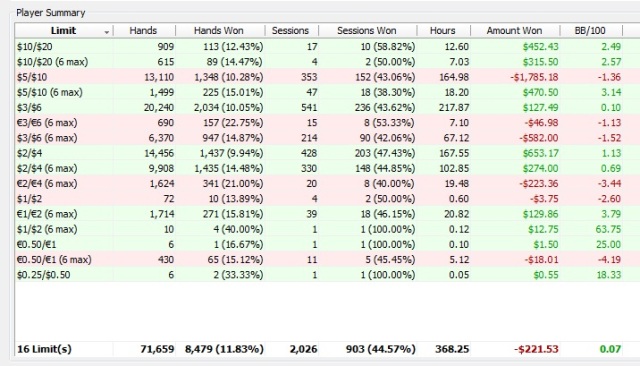
Task: Select the $3/$6 (6 max) row
Action: point(327,138)
